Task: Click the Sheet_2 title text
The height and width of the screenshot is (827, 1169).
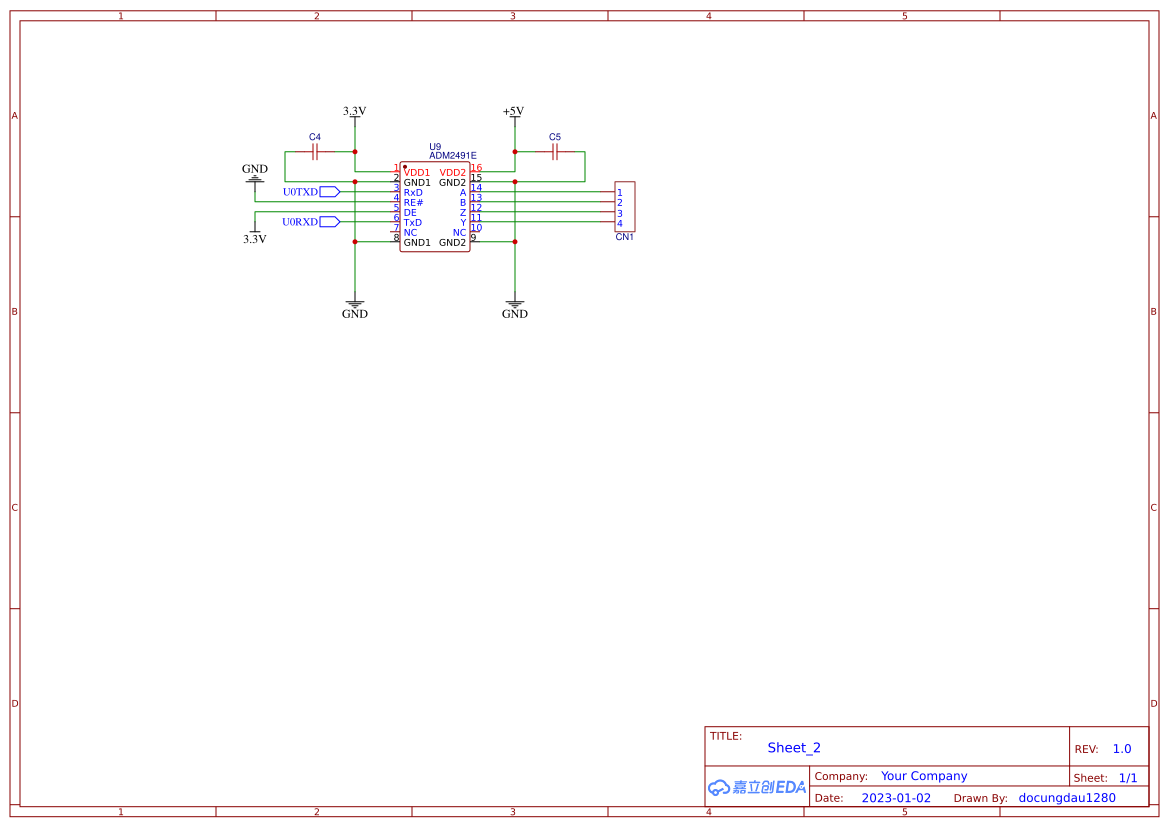Action: tap(793, 747)
